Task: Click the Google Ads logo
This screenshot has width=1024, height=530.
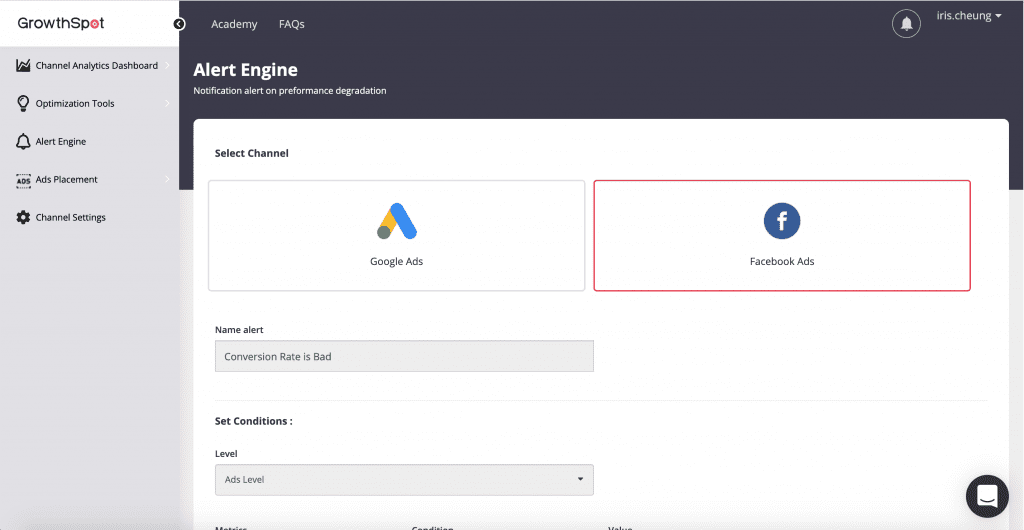Action: point(396,221)
